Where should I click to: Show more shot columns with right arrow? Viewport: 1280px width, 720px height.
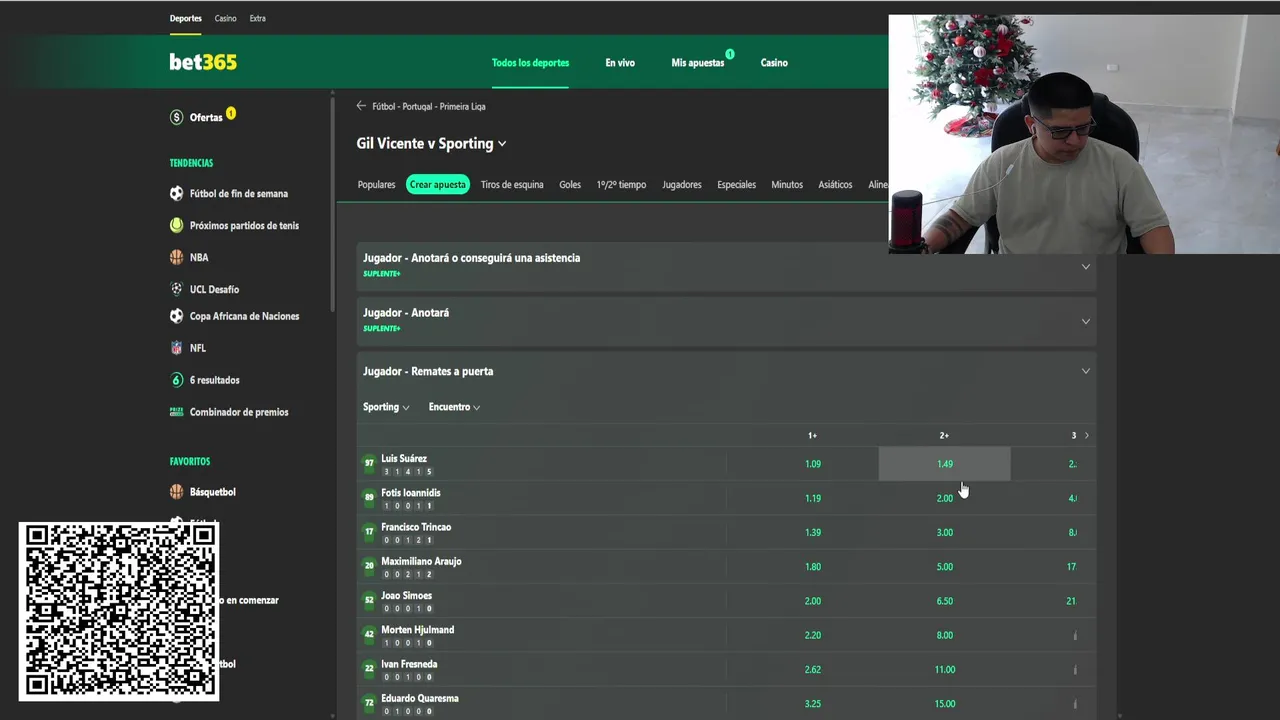(1087, 436)
